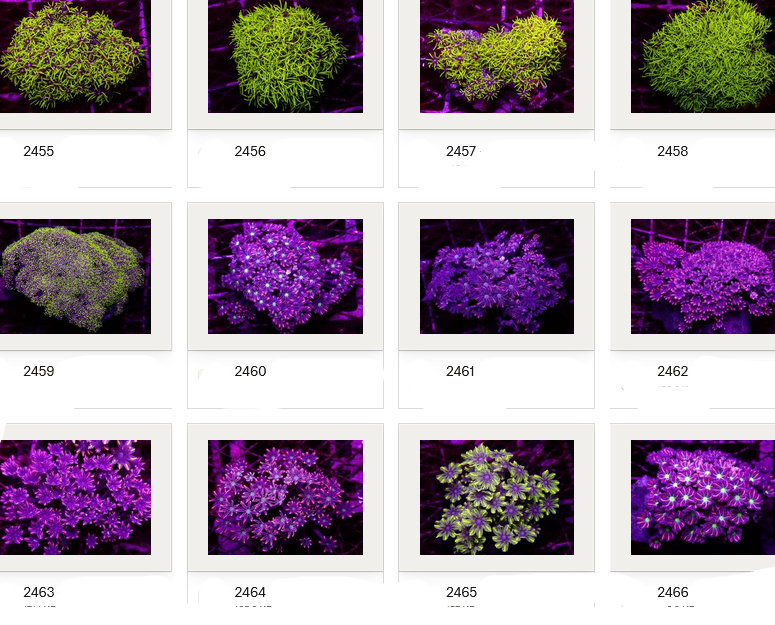This screenshot has width=775, height=625.
Task: Click the item number 2459
Action: (39, 371)
